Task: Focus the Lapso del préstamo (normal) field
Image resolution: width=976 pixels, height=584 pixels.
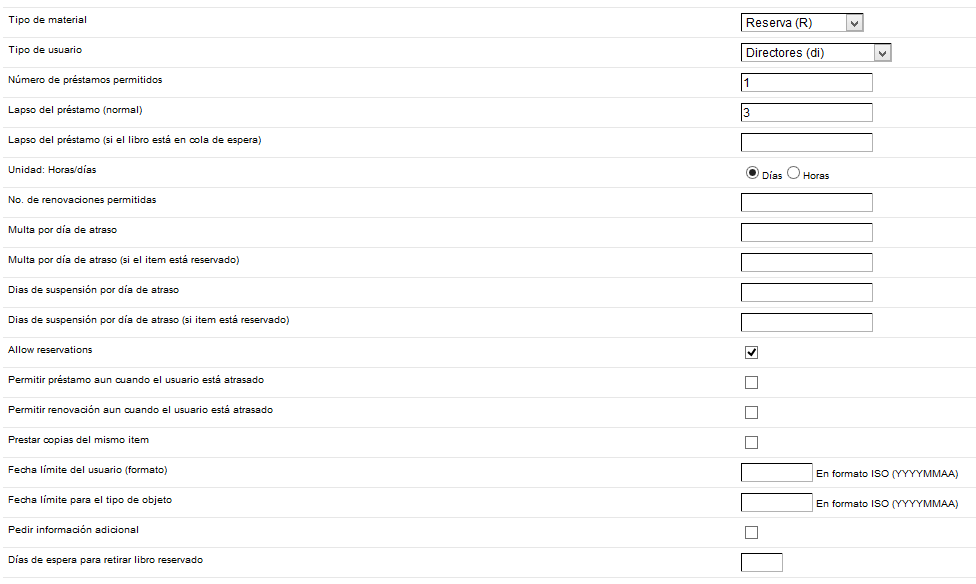Action: click(806, 113)
